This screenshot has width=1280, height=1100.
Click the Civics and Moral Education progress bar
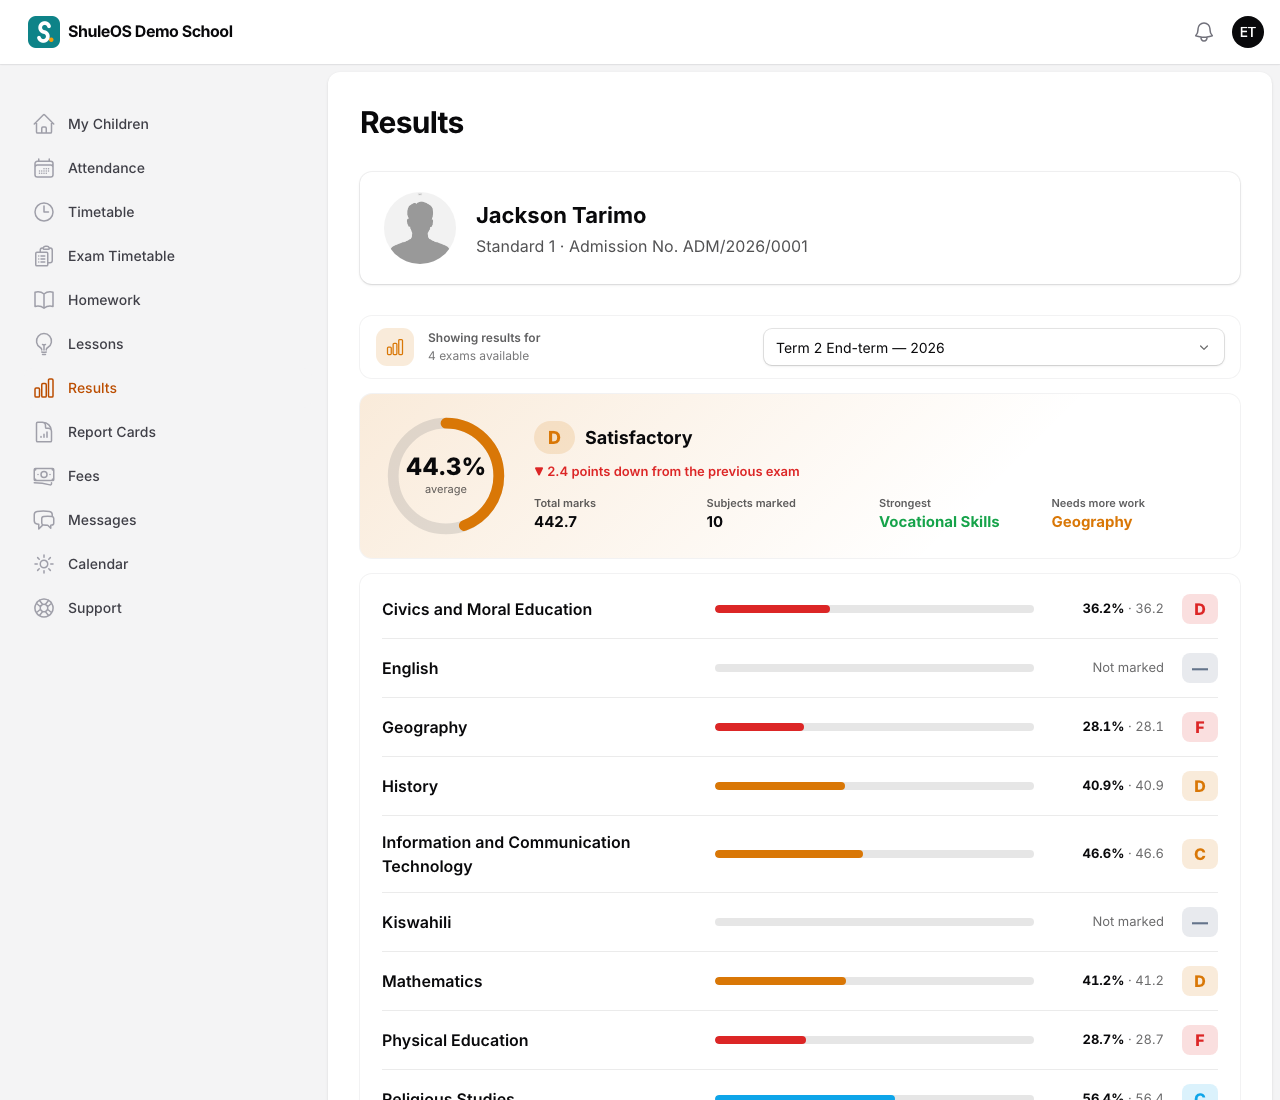[x=874, y=609]
